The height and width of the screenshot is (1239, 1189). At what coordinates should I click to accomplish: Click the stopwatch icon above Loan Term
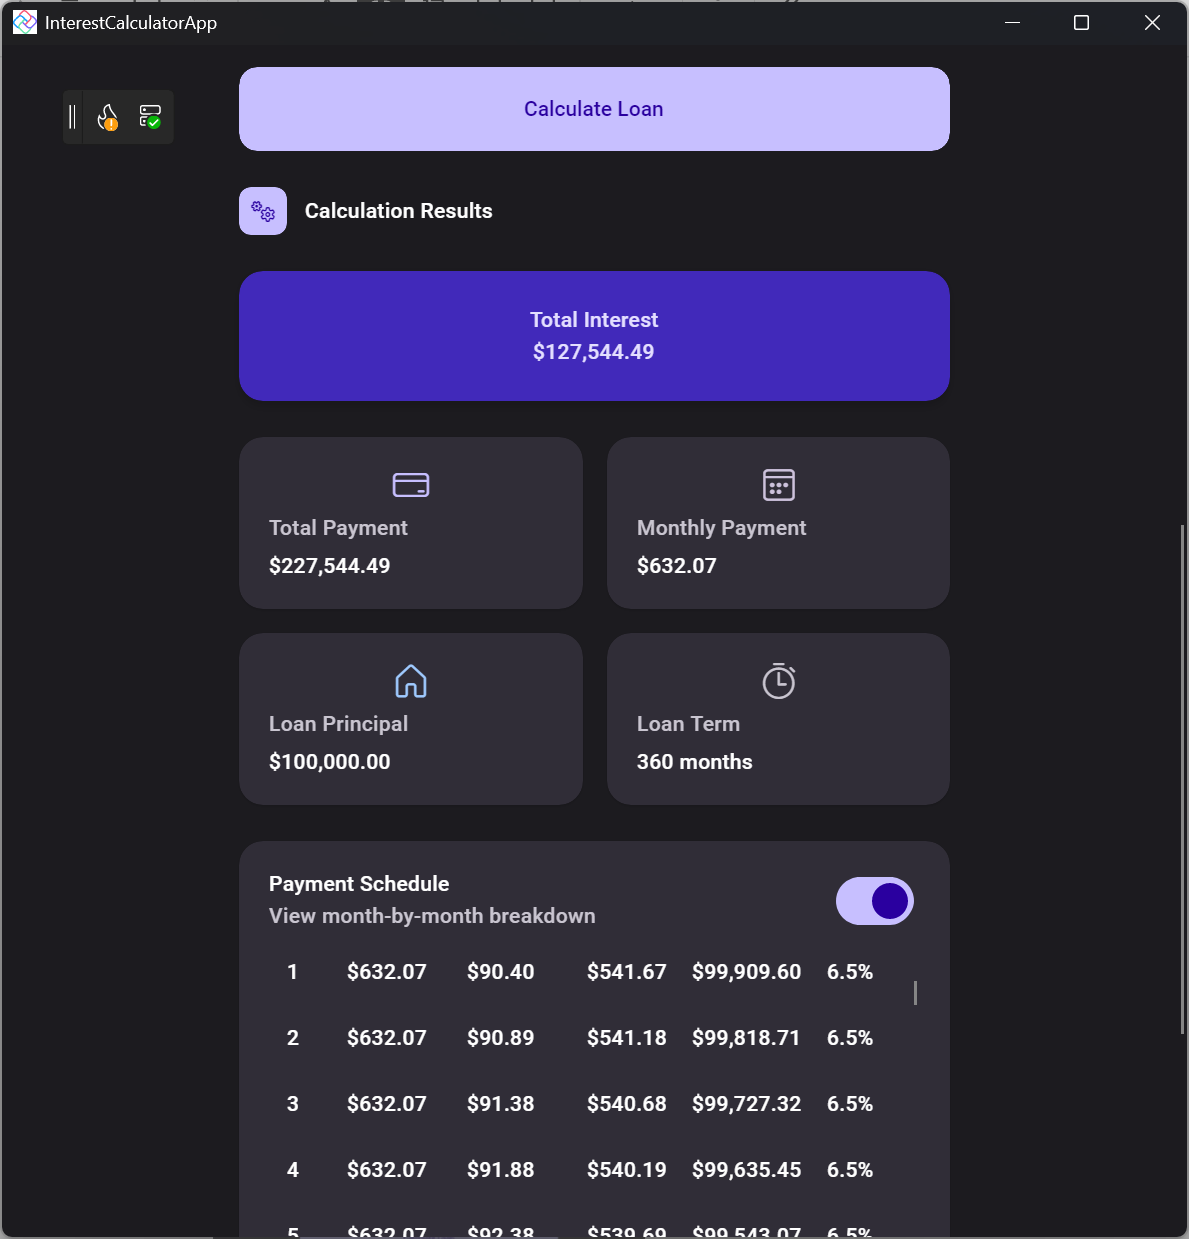pos(779,681)
